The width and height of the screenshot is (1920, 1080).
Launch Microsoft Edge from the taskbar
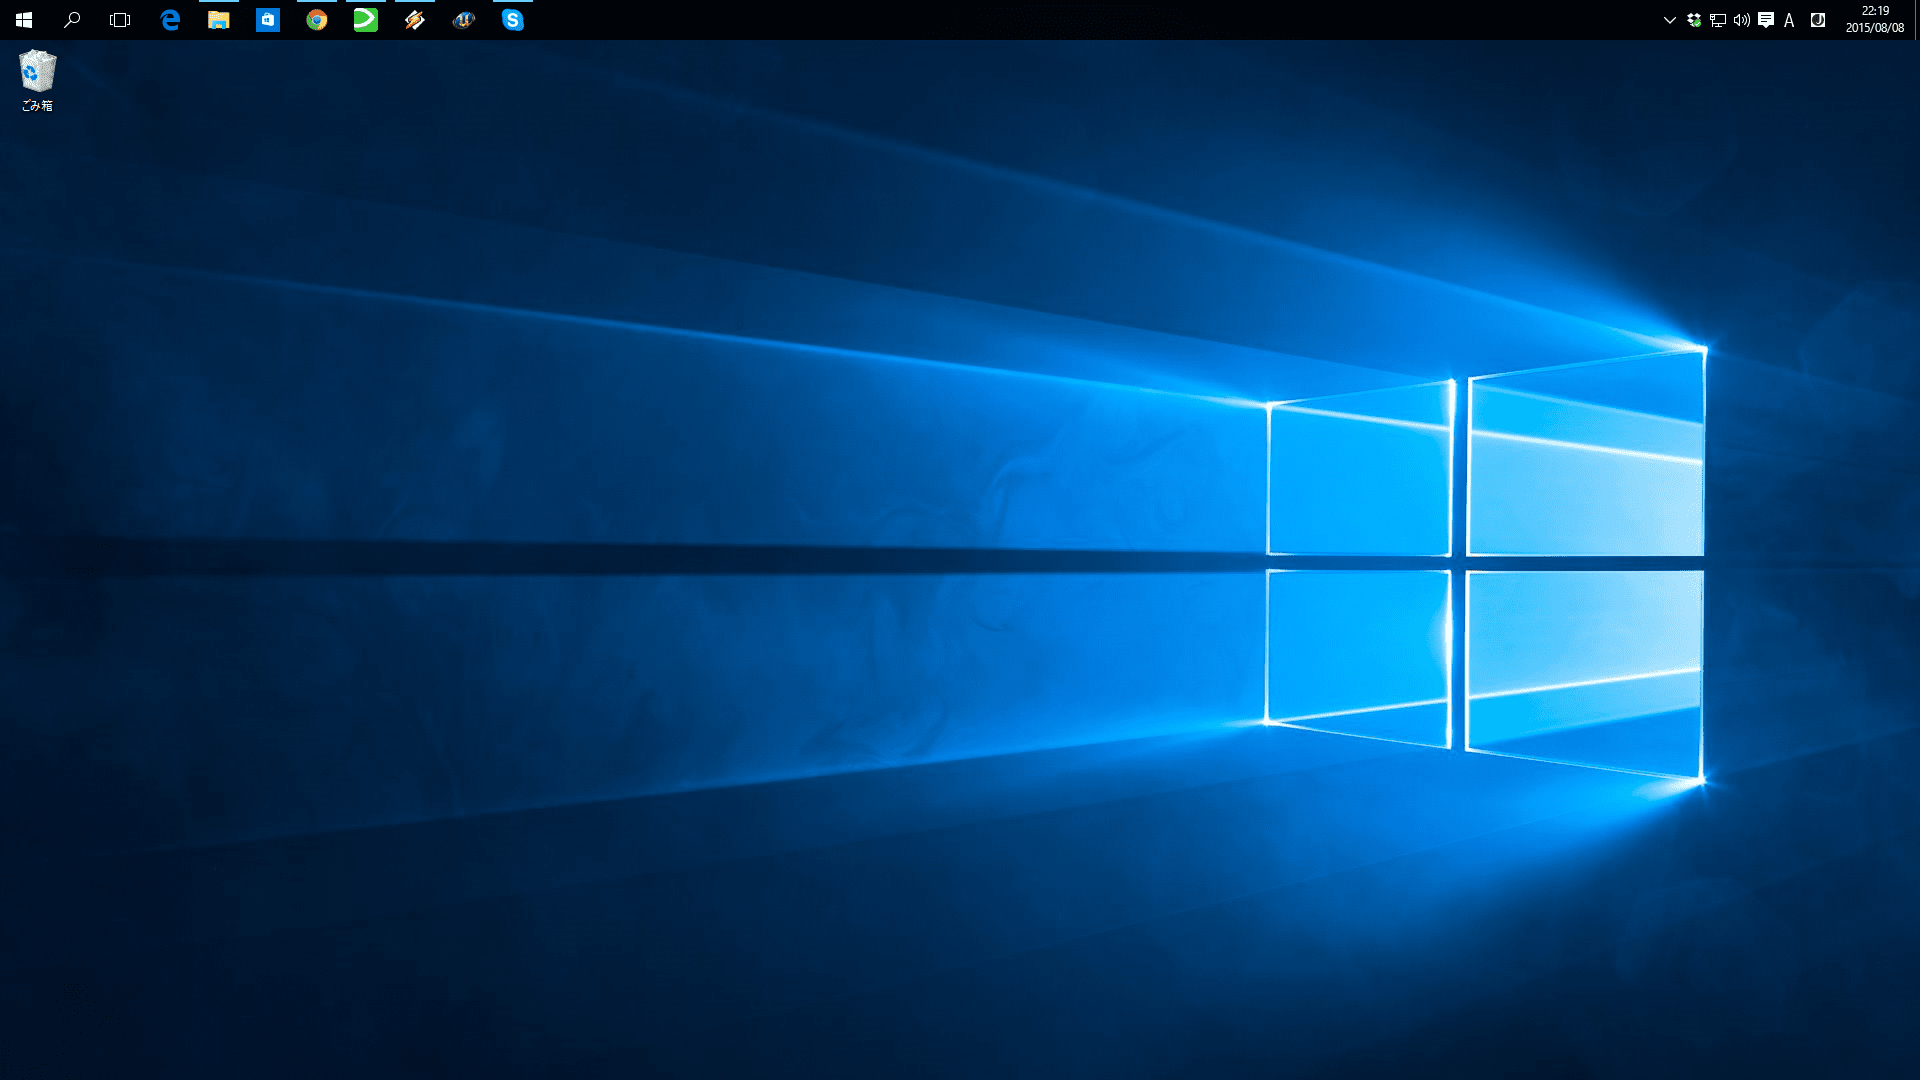tap(170, 20)
